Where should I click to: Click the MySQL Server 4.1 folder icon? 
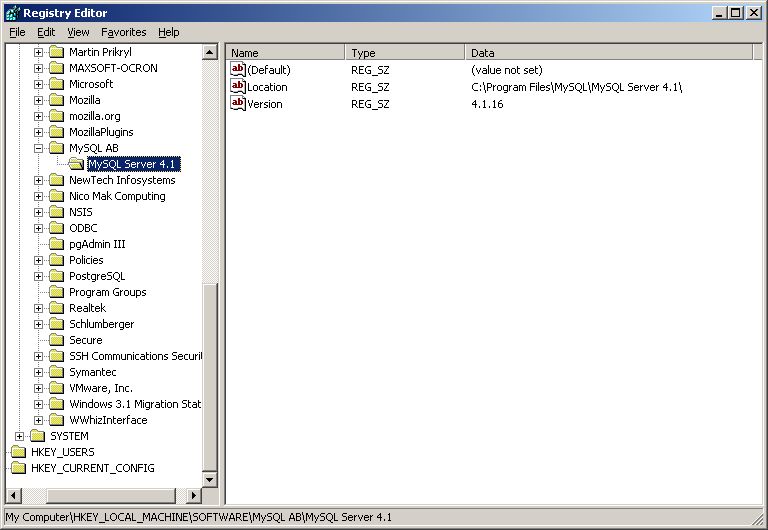click(x=76, y=164)
